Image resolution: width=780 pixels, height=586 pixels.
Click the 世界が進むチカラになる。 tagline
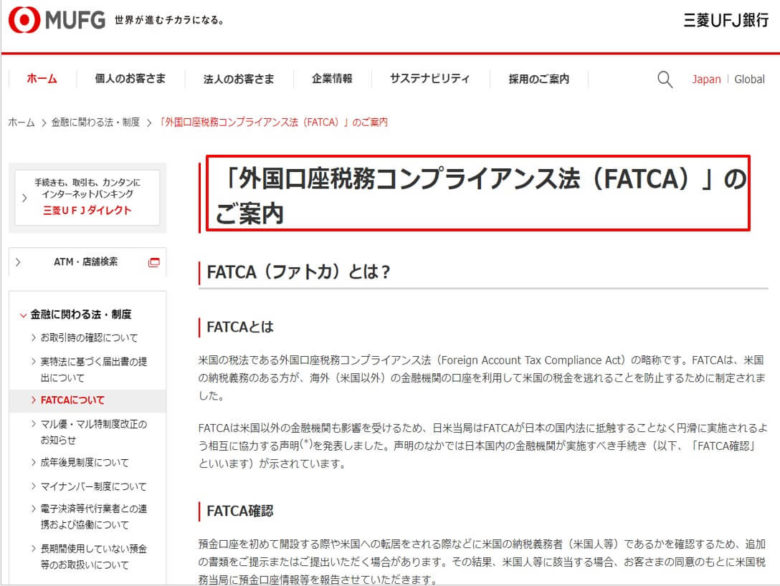[x=169, y=20]
